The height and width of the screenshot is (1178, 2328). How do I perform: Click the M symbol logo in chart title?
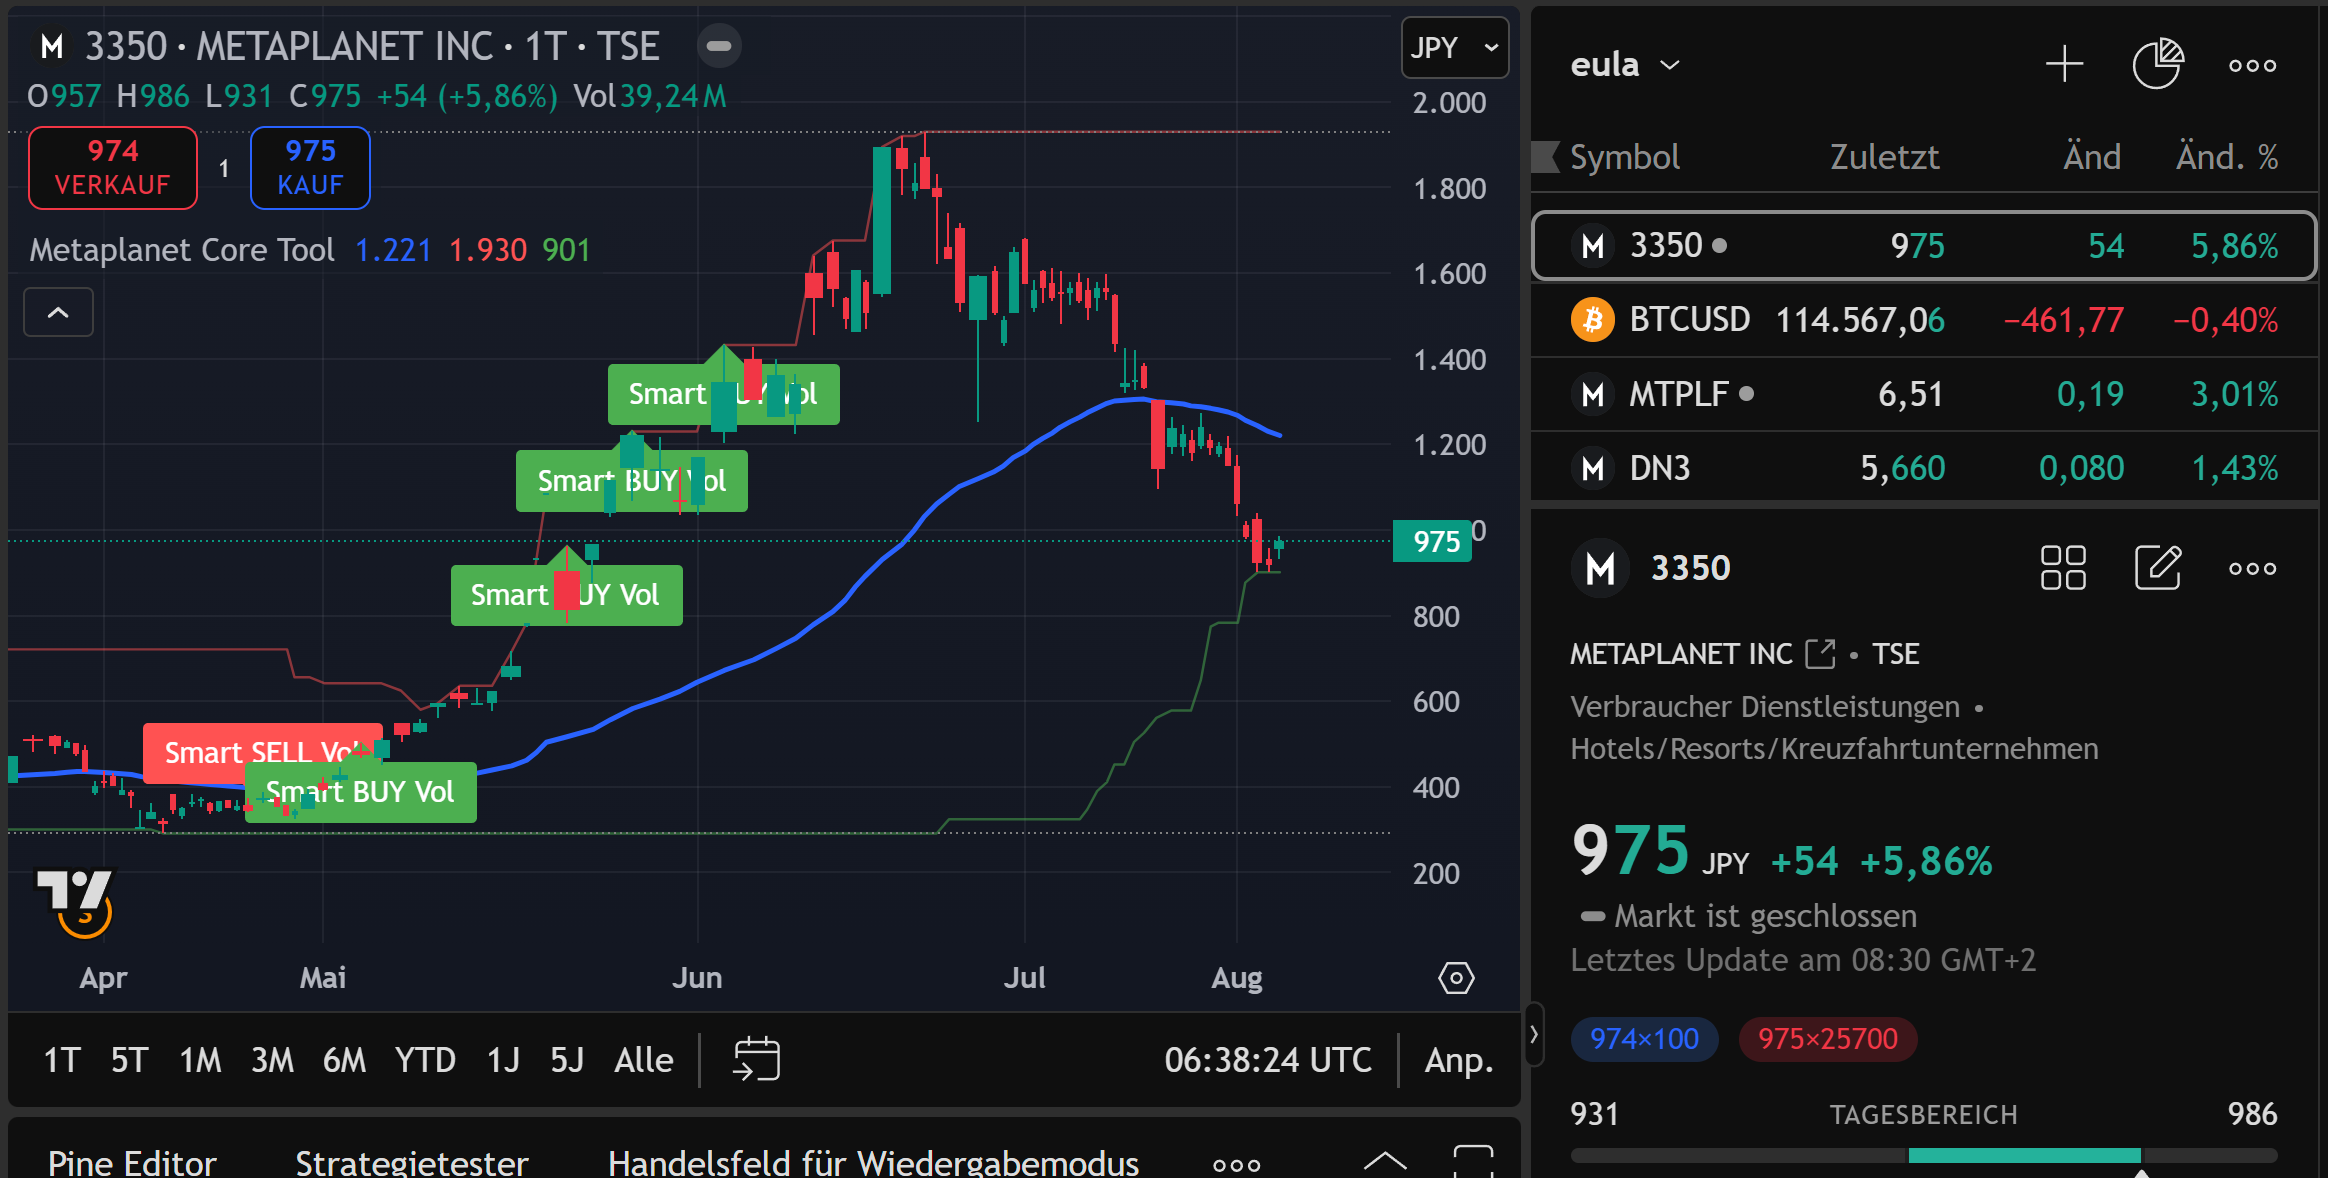pos(52,46)
